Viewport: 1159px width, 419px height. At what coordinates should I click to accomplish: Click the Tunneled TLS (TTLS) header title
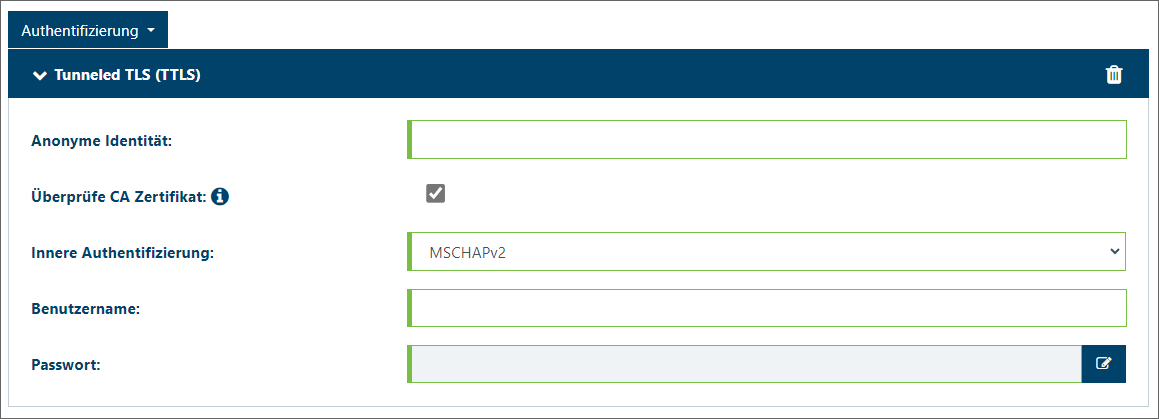(x=128, y=75)
